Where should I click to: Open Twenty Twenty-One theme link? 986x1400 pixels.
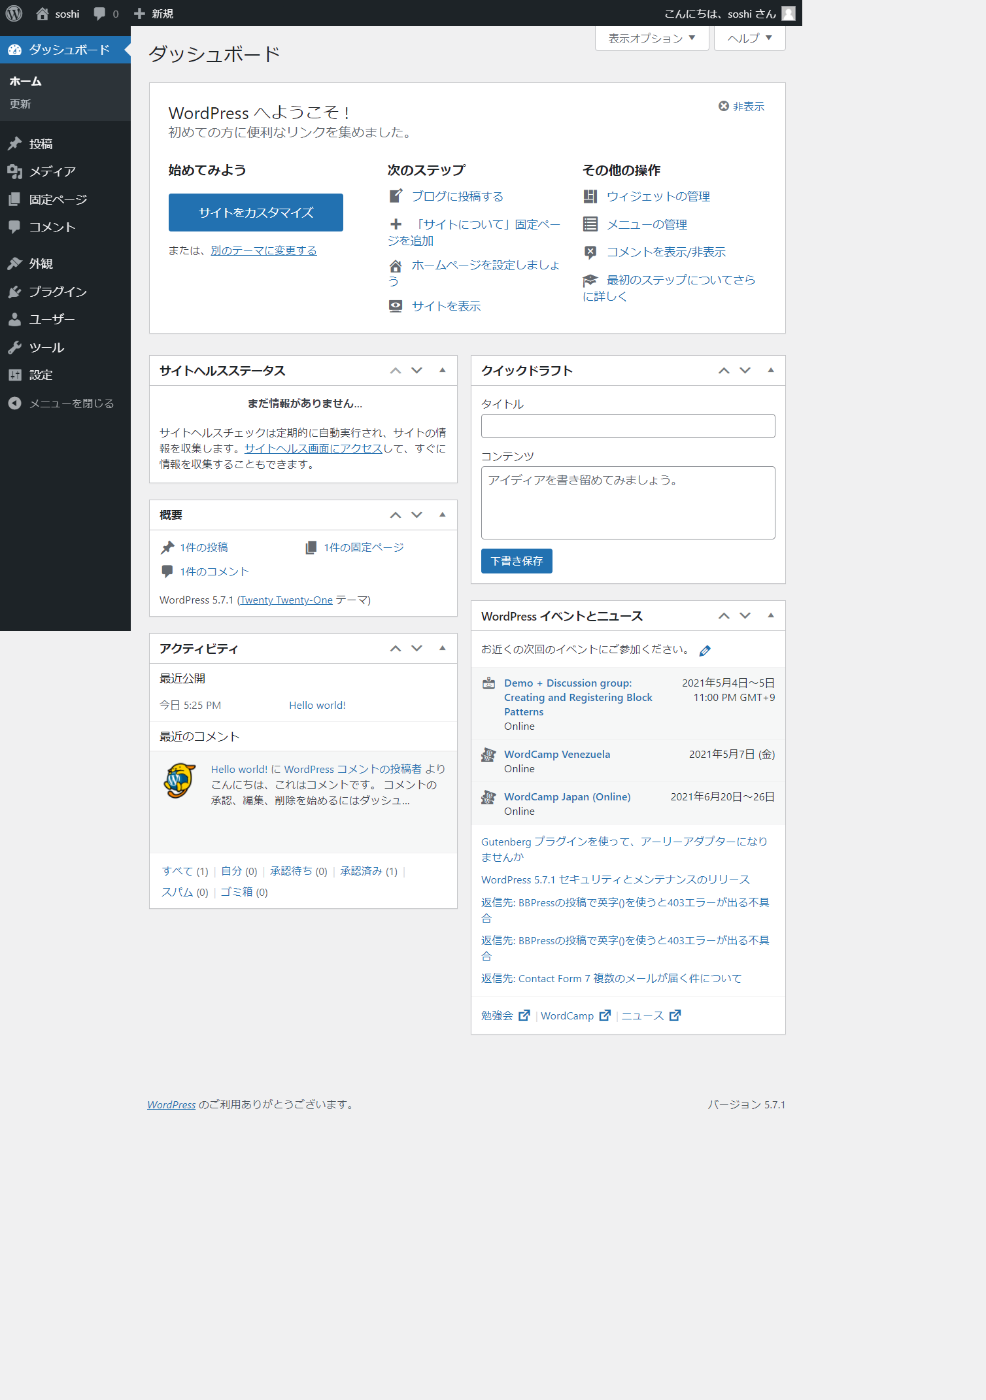point(285,600)
